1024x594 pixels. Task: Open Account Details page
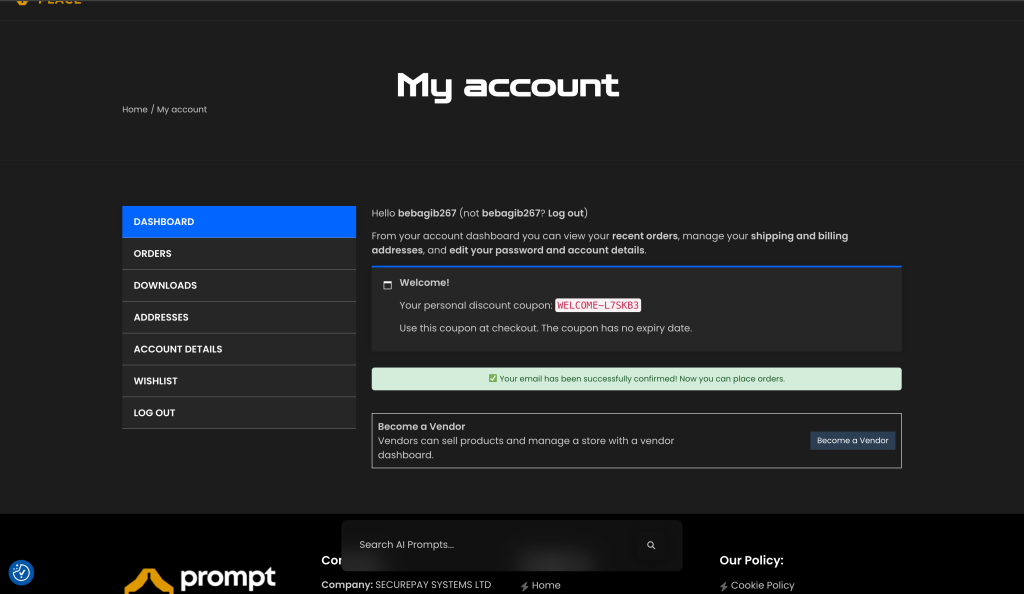tap(239, 350)
